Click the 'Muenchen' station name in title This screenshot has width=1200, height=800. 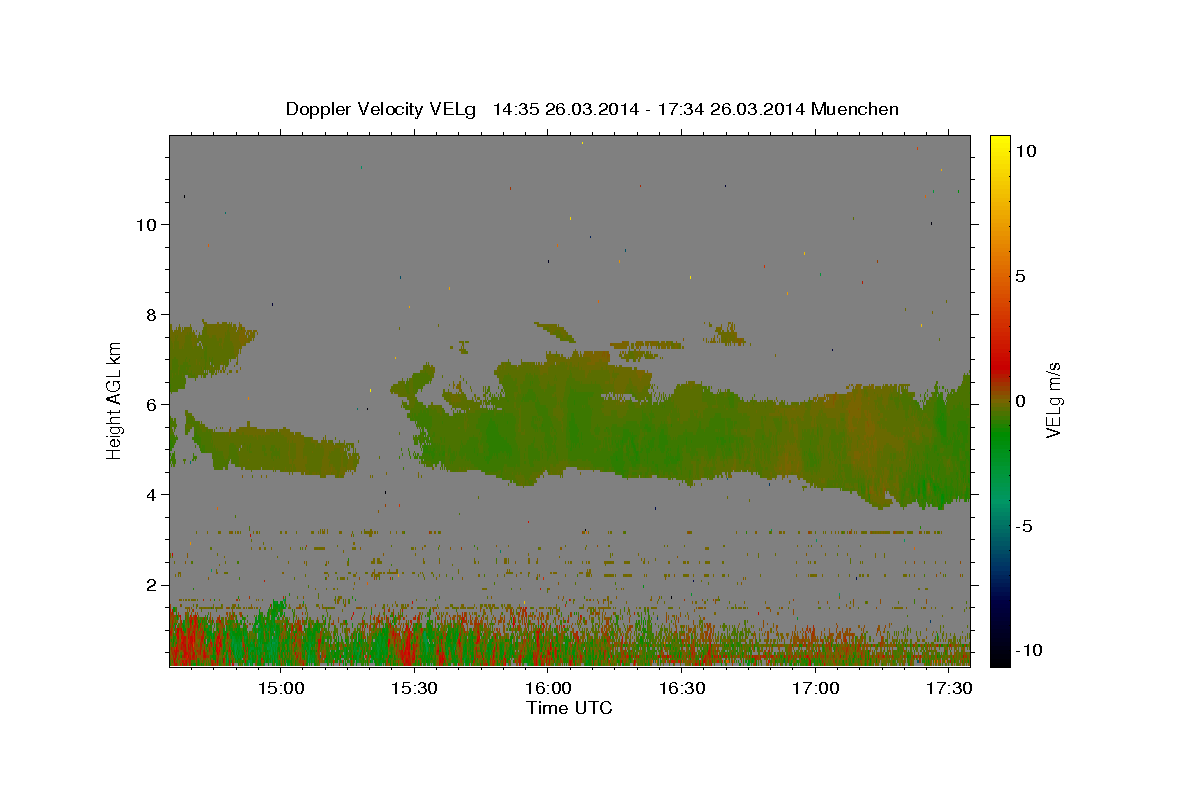tap(855, 109)
